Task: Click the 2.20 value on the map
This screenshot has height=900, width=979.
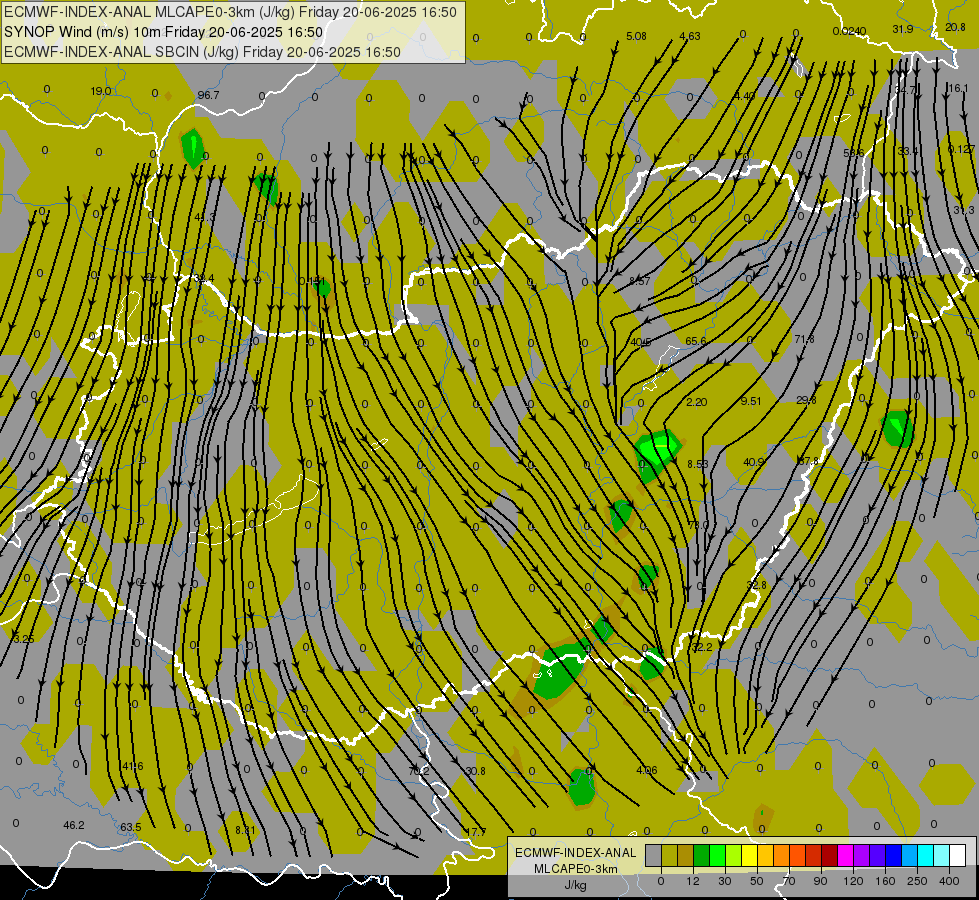Action: tap(696, 402)
